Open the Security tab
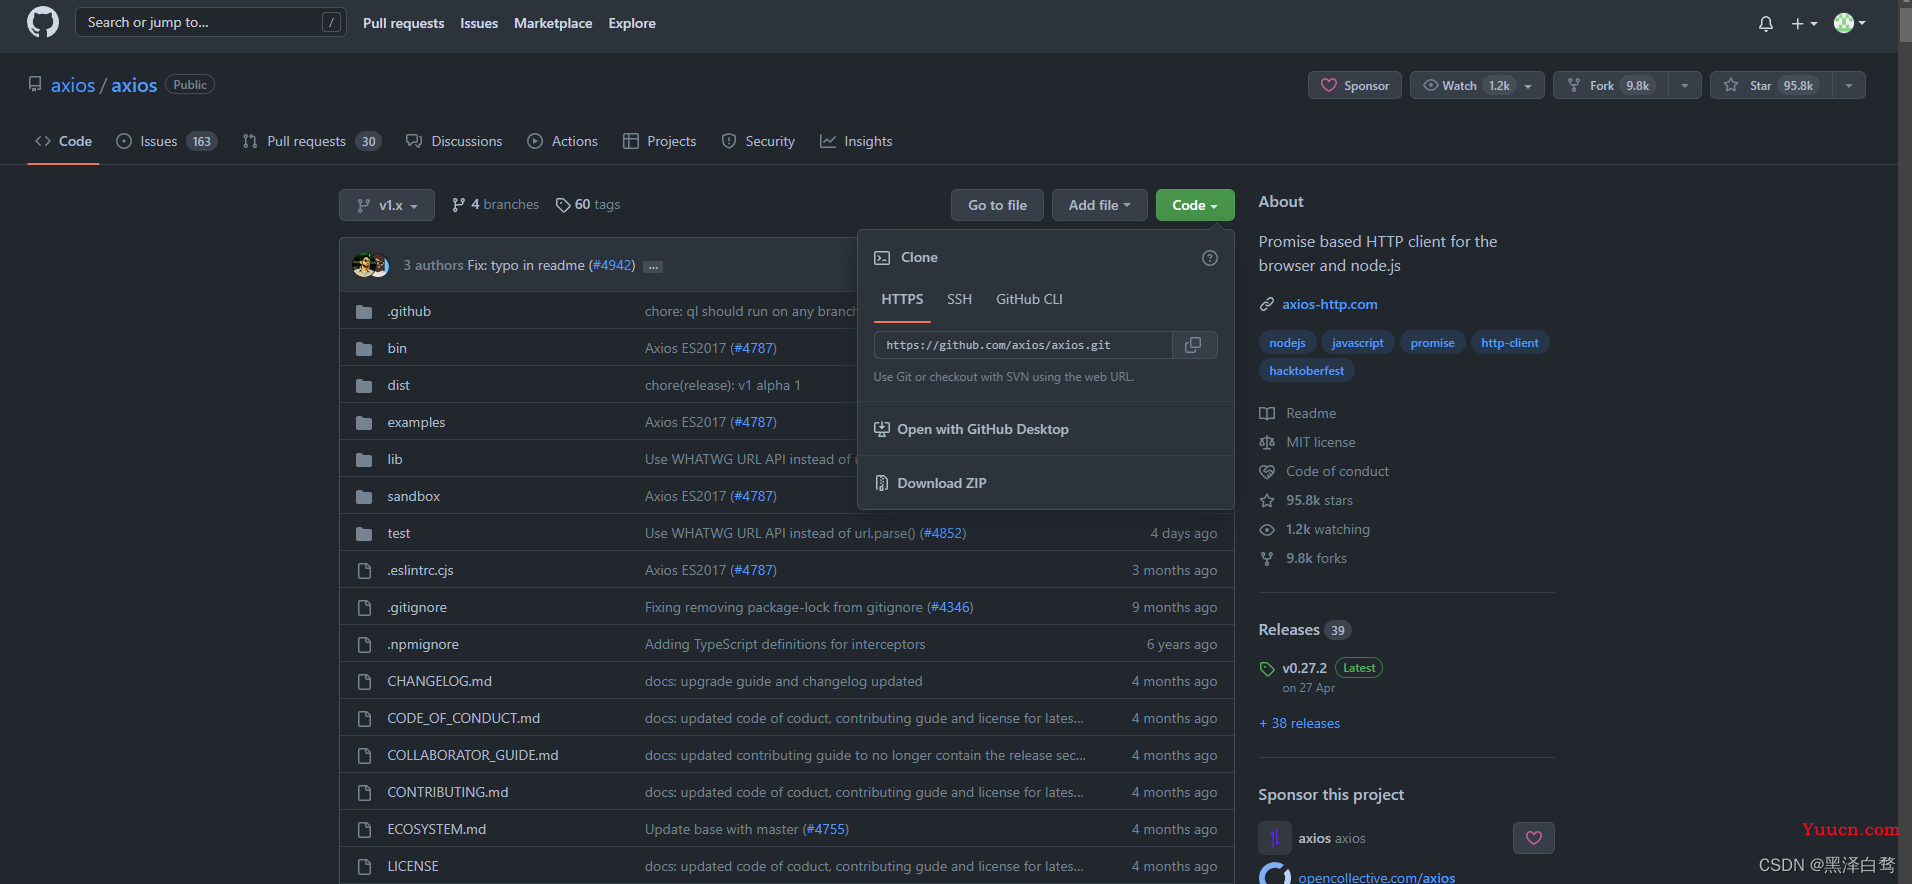The height and width of the screenshot is (884, 1912). 758,142
